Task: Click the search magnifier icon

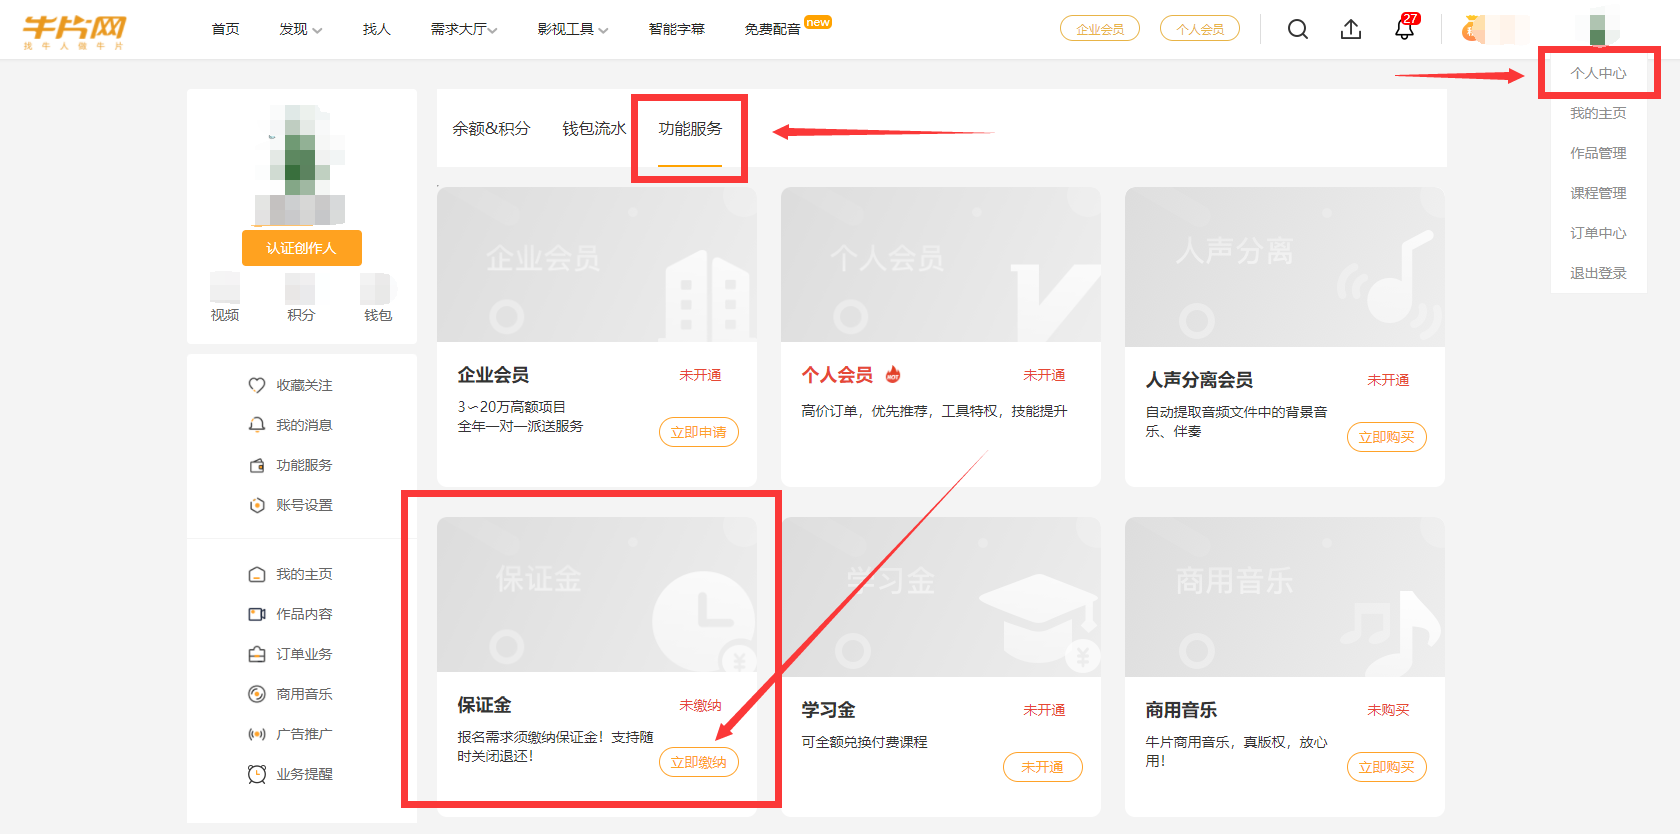Action: (1297, 29)
